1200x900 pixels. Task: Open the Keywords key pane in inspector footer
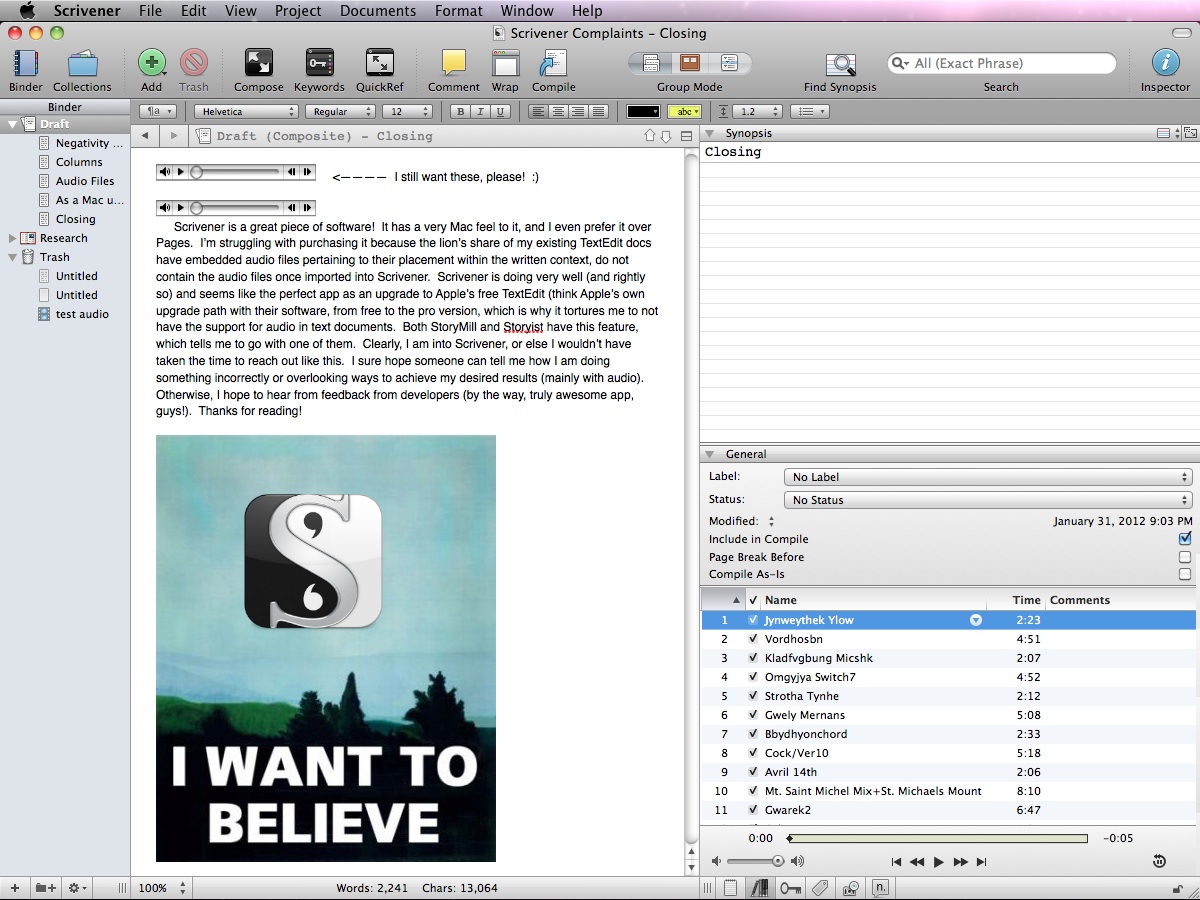790,888
